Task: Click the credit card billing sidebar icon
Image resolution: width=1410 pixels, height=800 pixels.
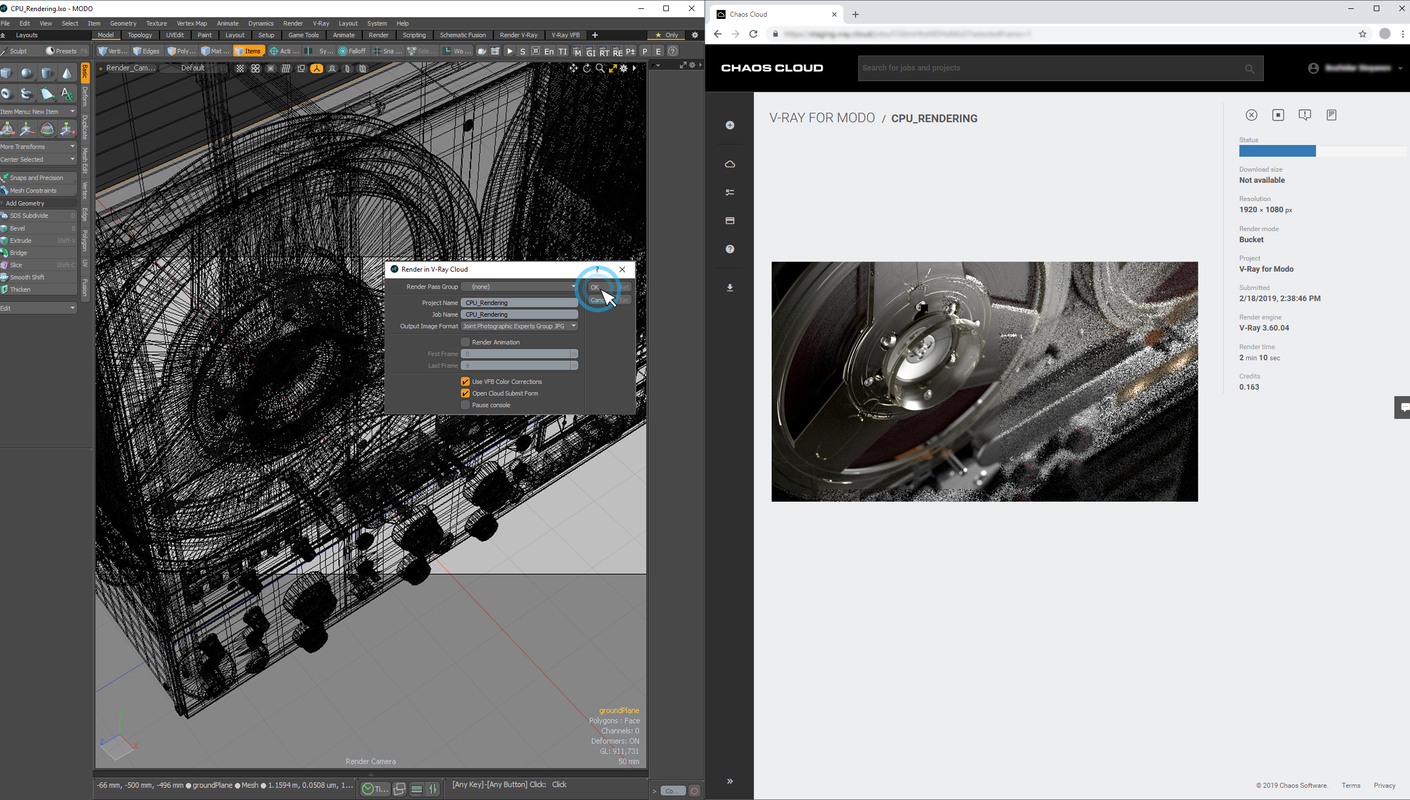Action: tap(730, 221)
